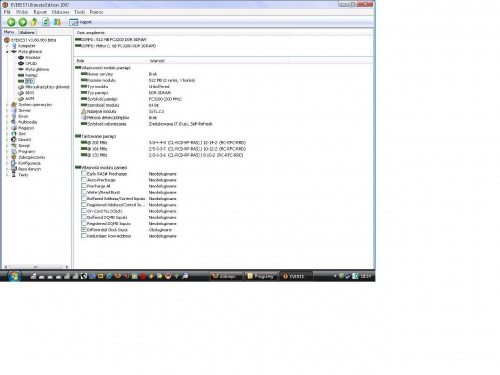Click the Programy tree icon
Screen dimensions: 500x375
coord(14,151)
